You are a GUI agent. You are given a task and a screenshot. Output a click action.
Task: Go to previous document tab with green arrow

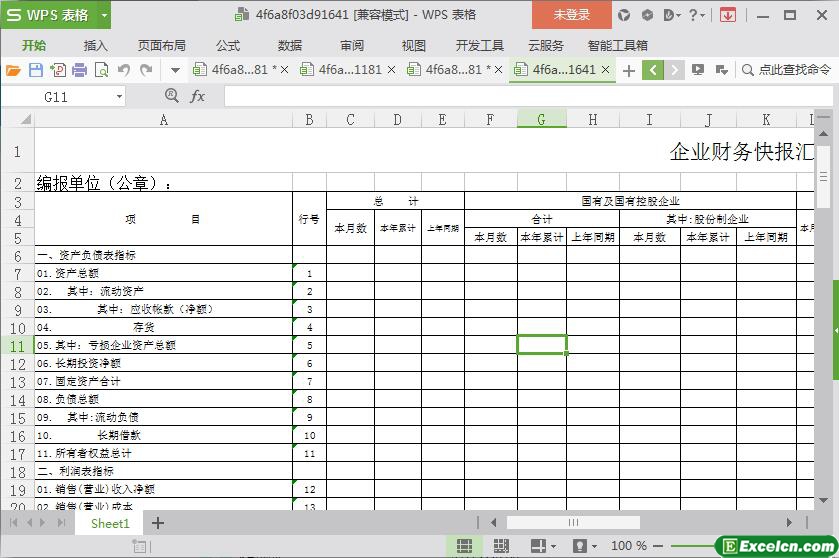tap(653, 70)
